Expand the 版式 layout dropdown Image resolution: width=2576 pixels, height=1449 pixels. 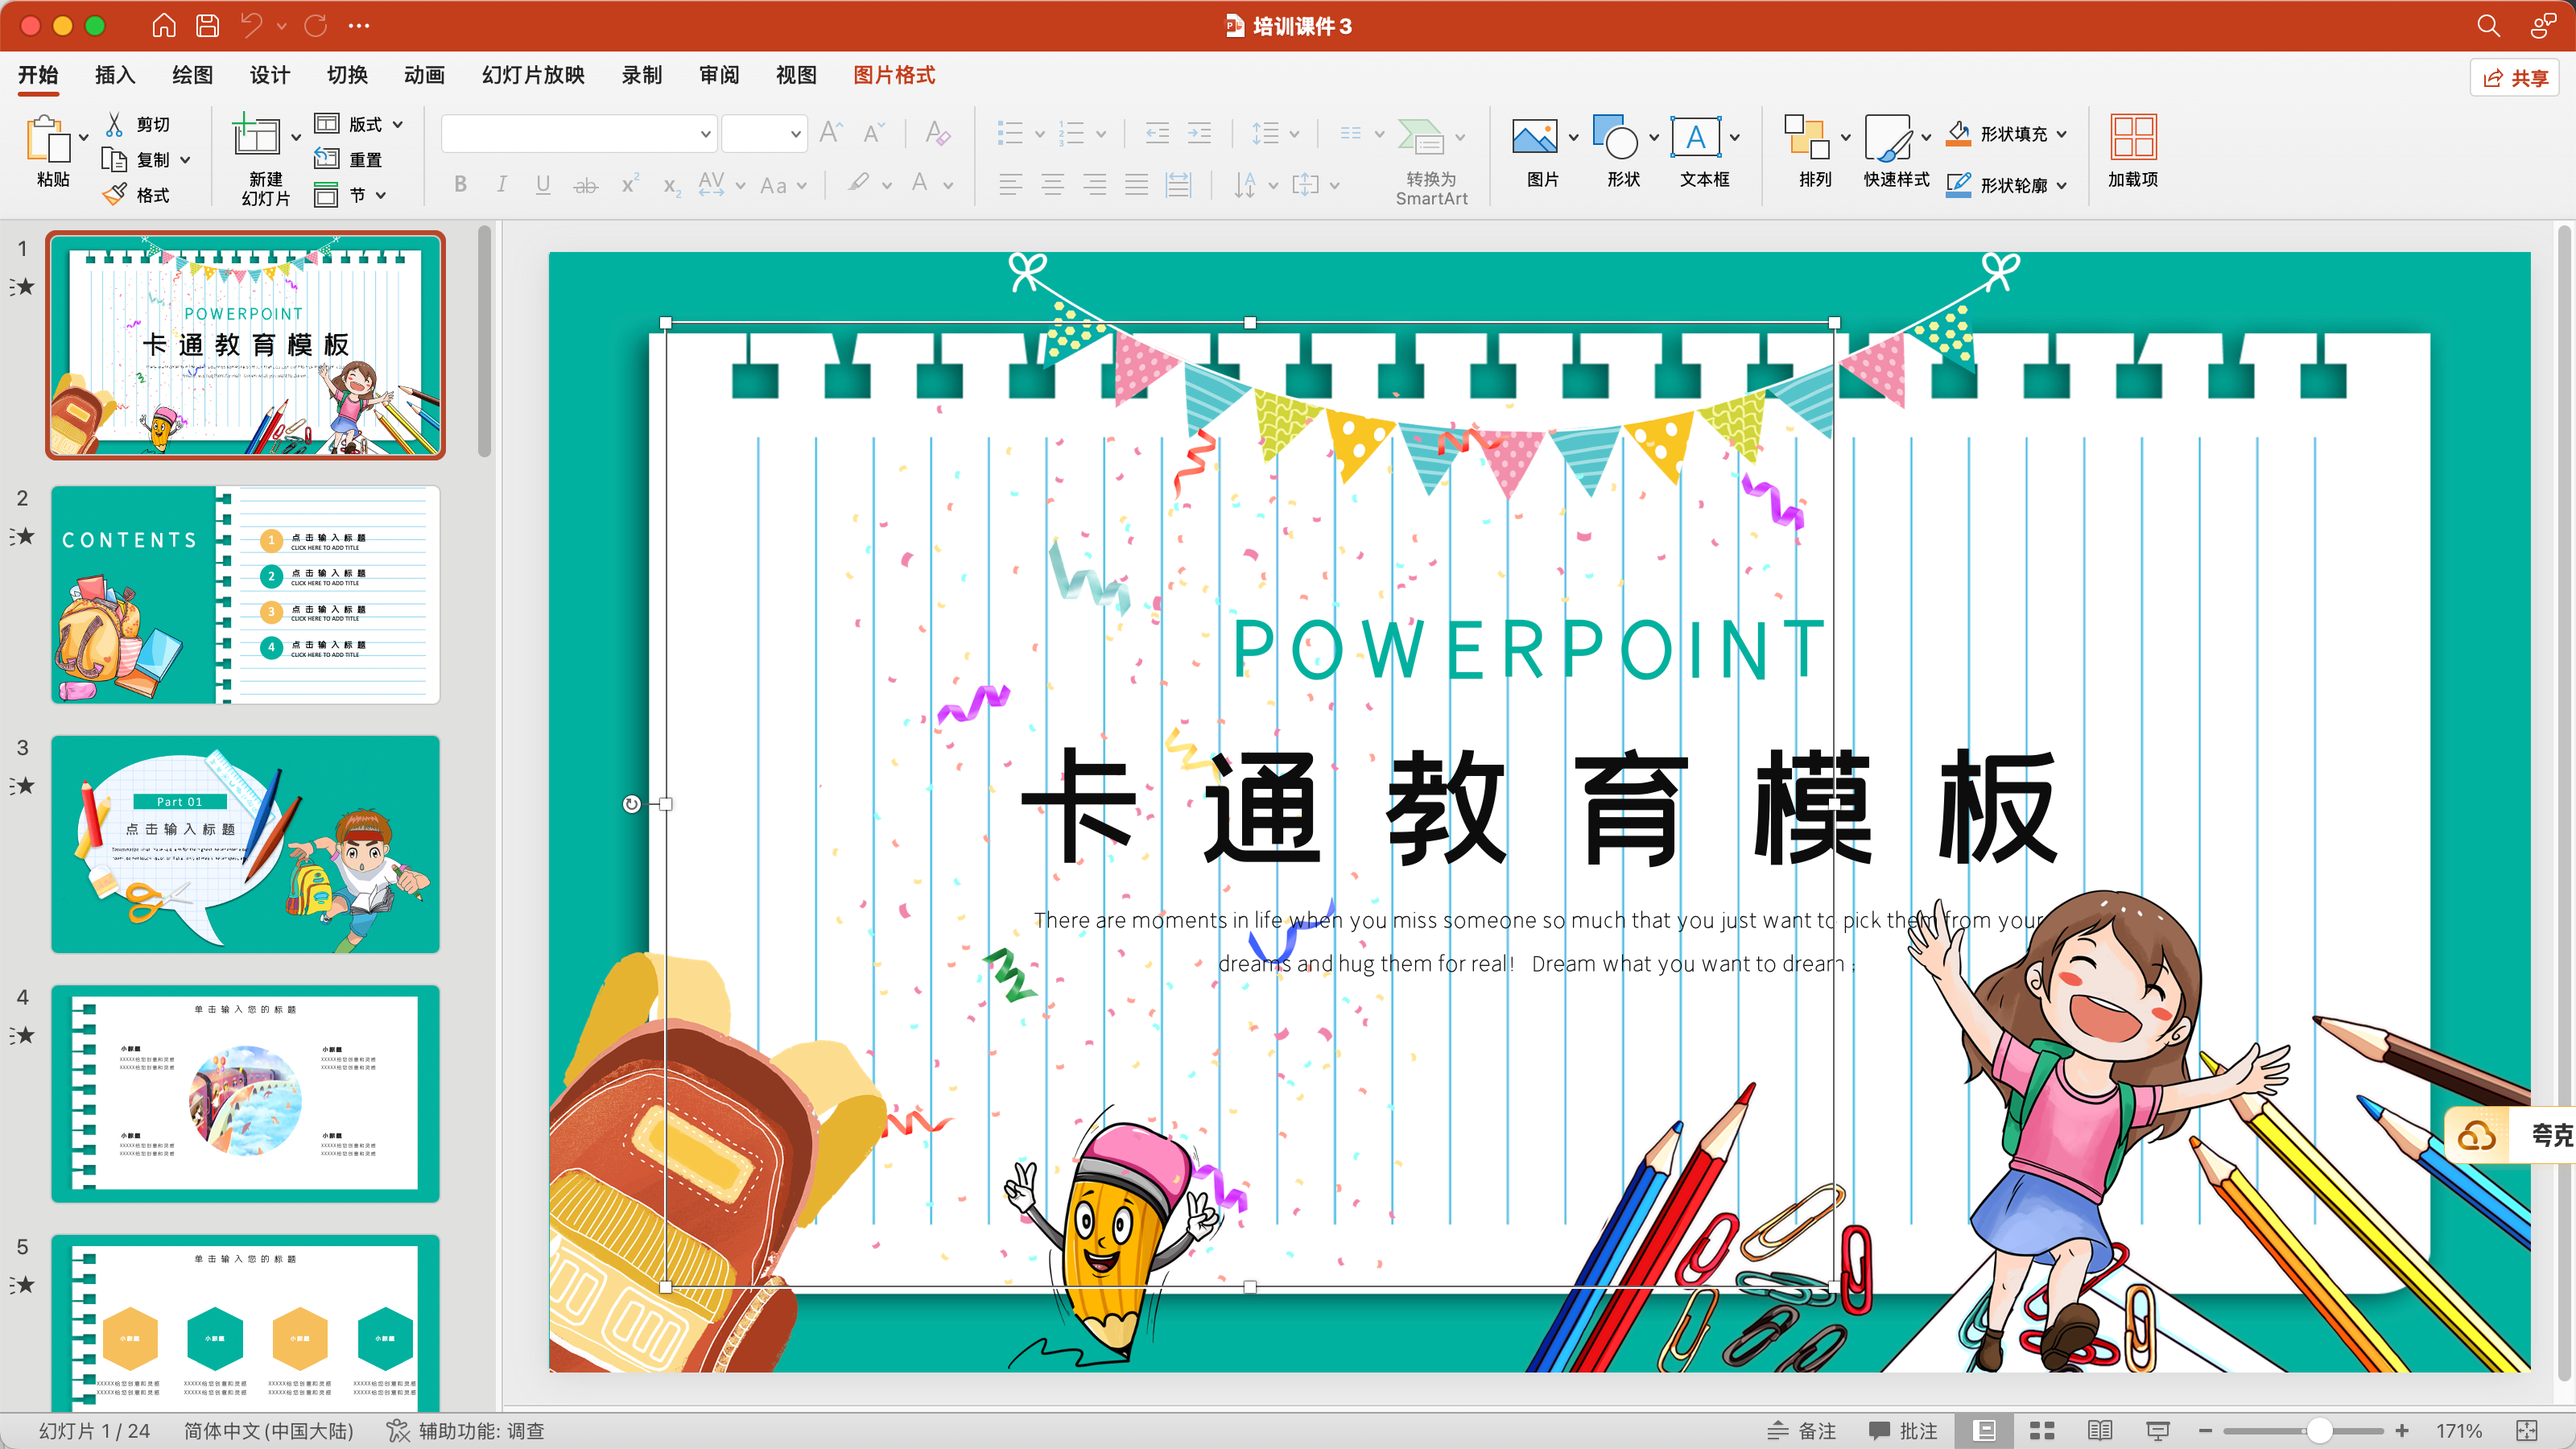click(398, 124)
